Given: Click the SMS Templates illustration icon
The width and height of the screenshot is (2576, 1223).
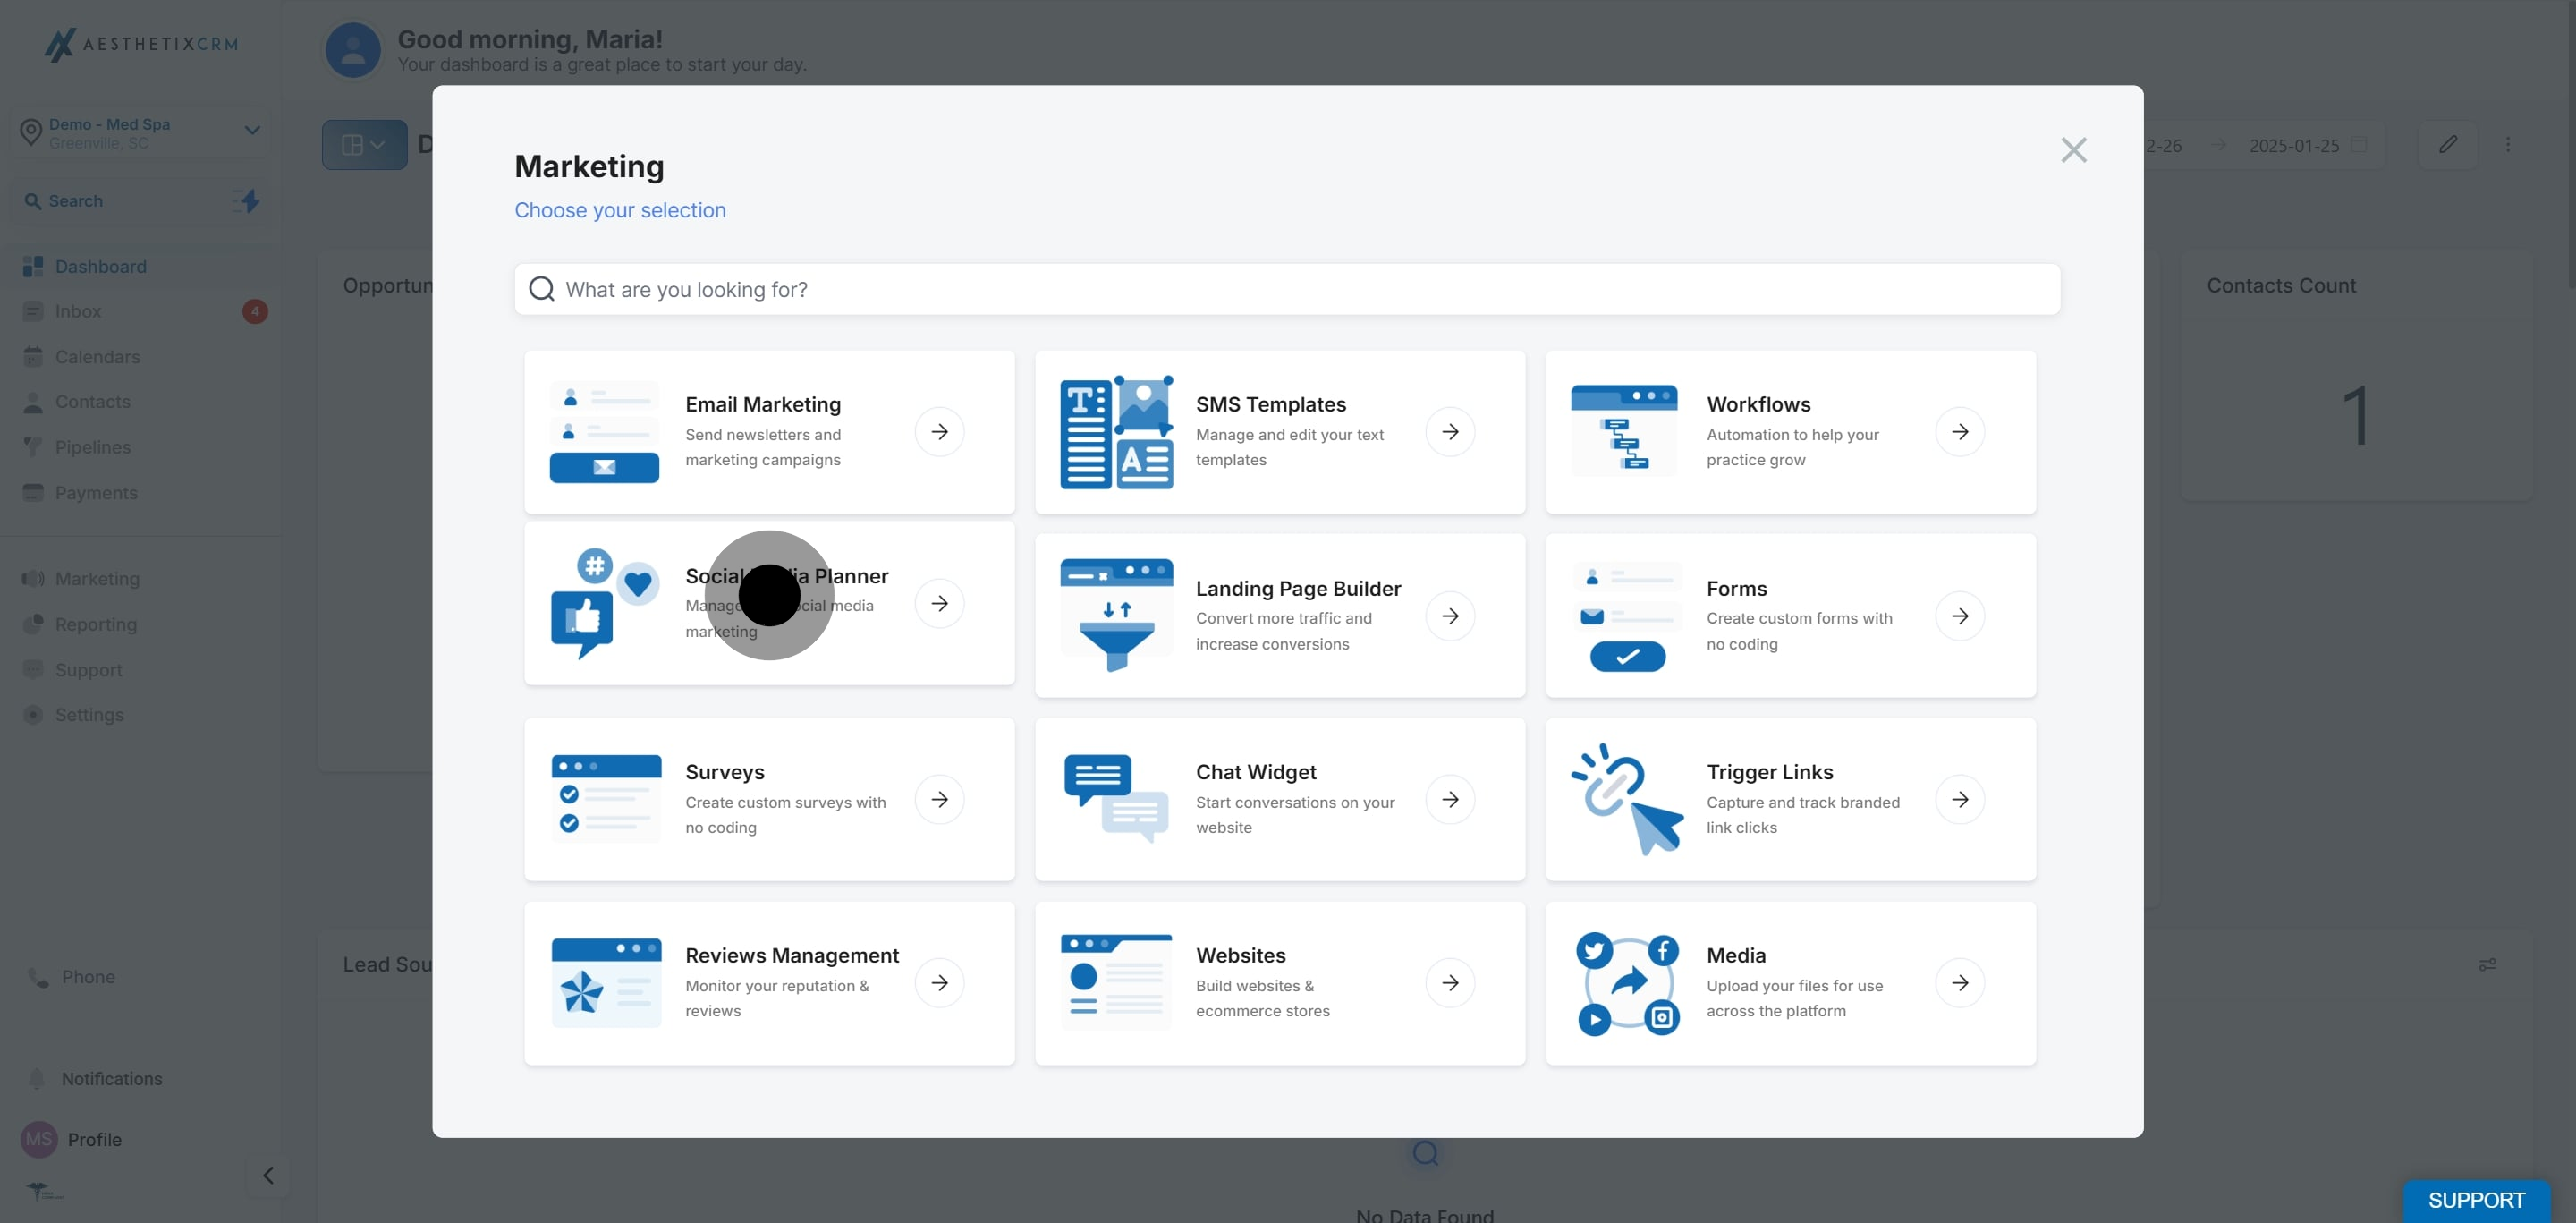Looking at the screenshot, I should point(1116,432).
